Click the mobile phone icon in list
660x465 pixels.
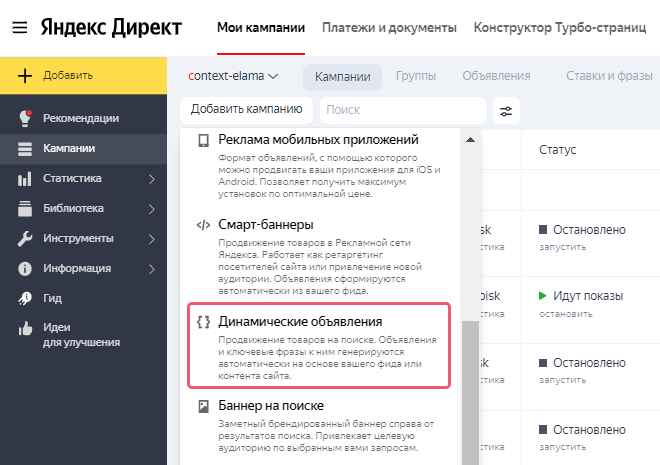tap(204, 141)
